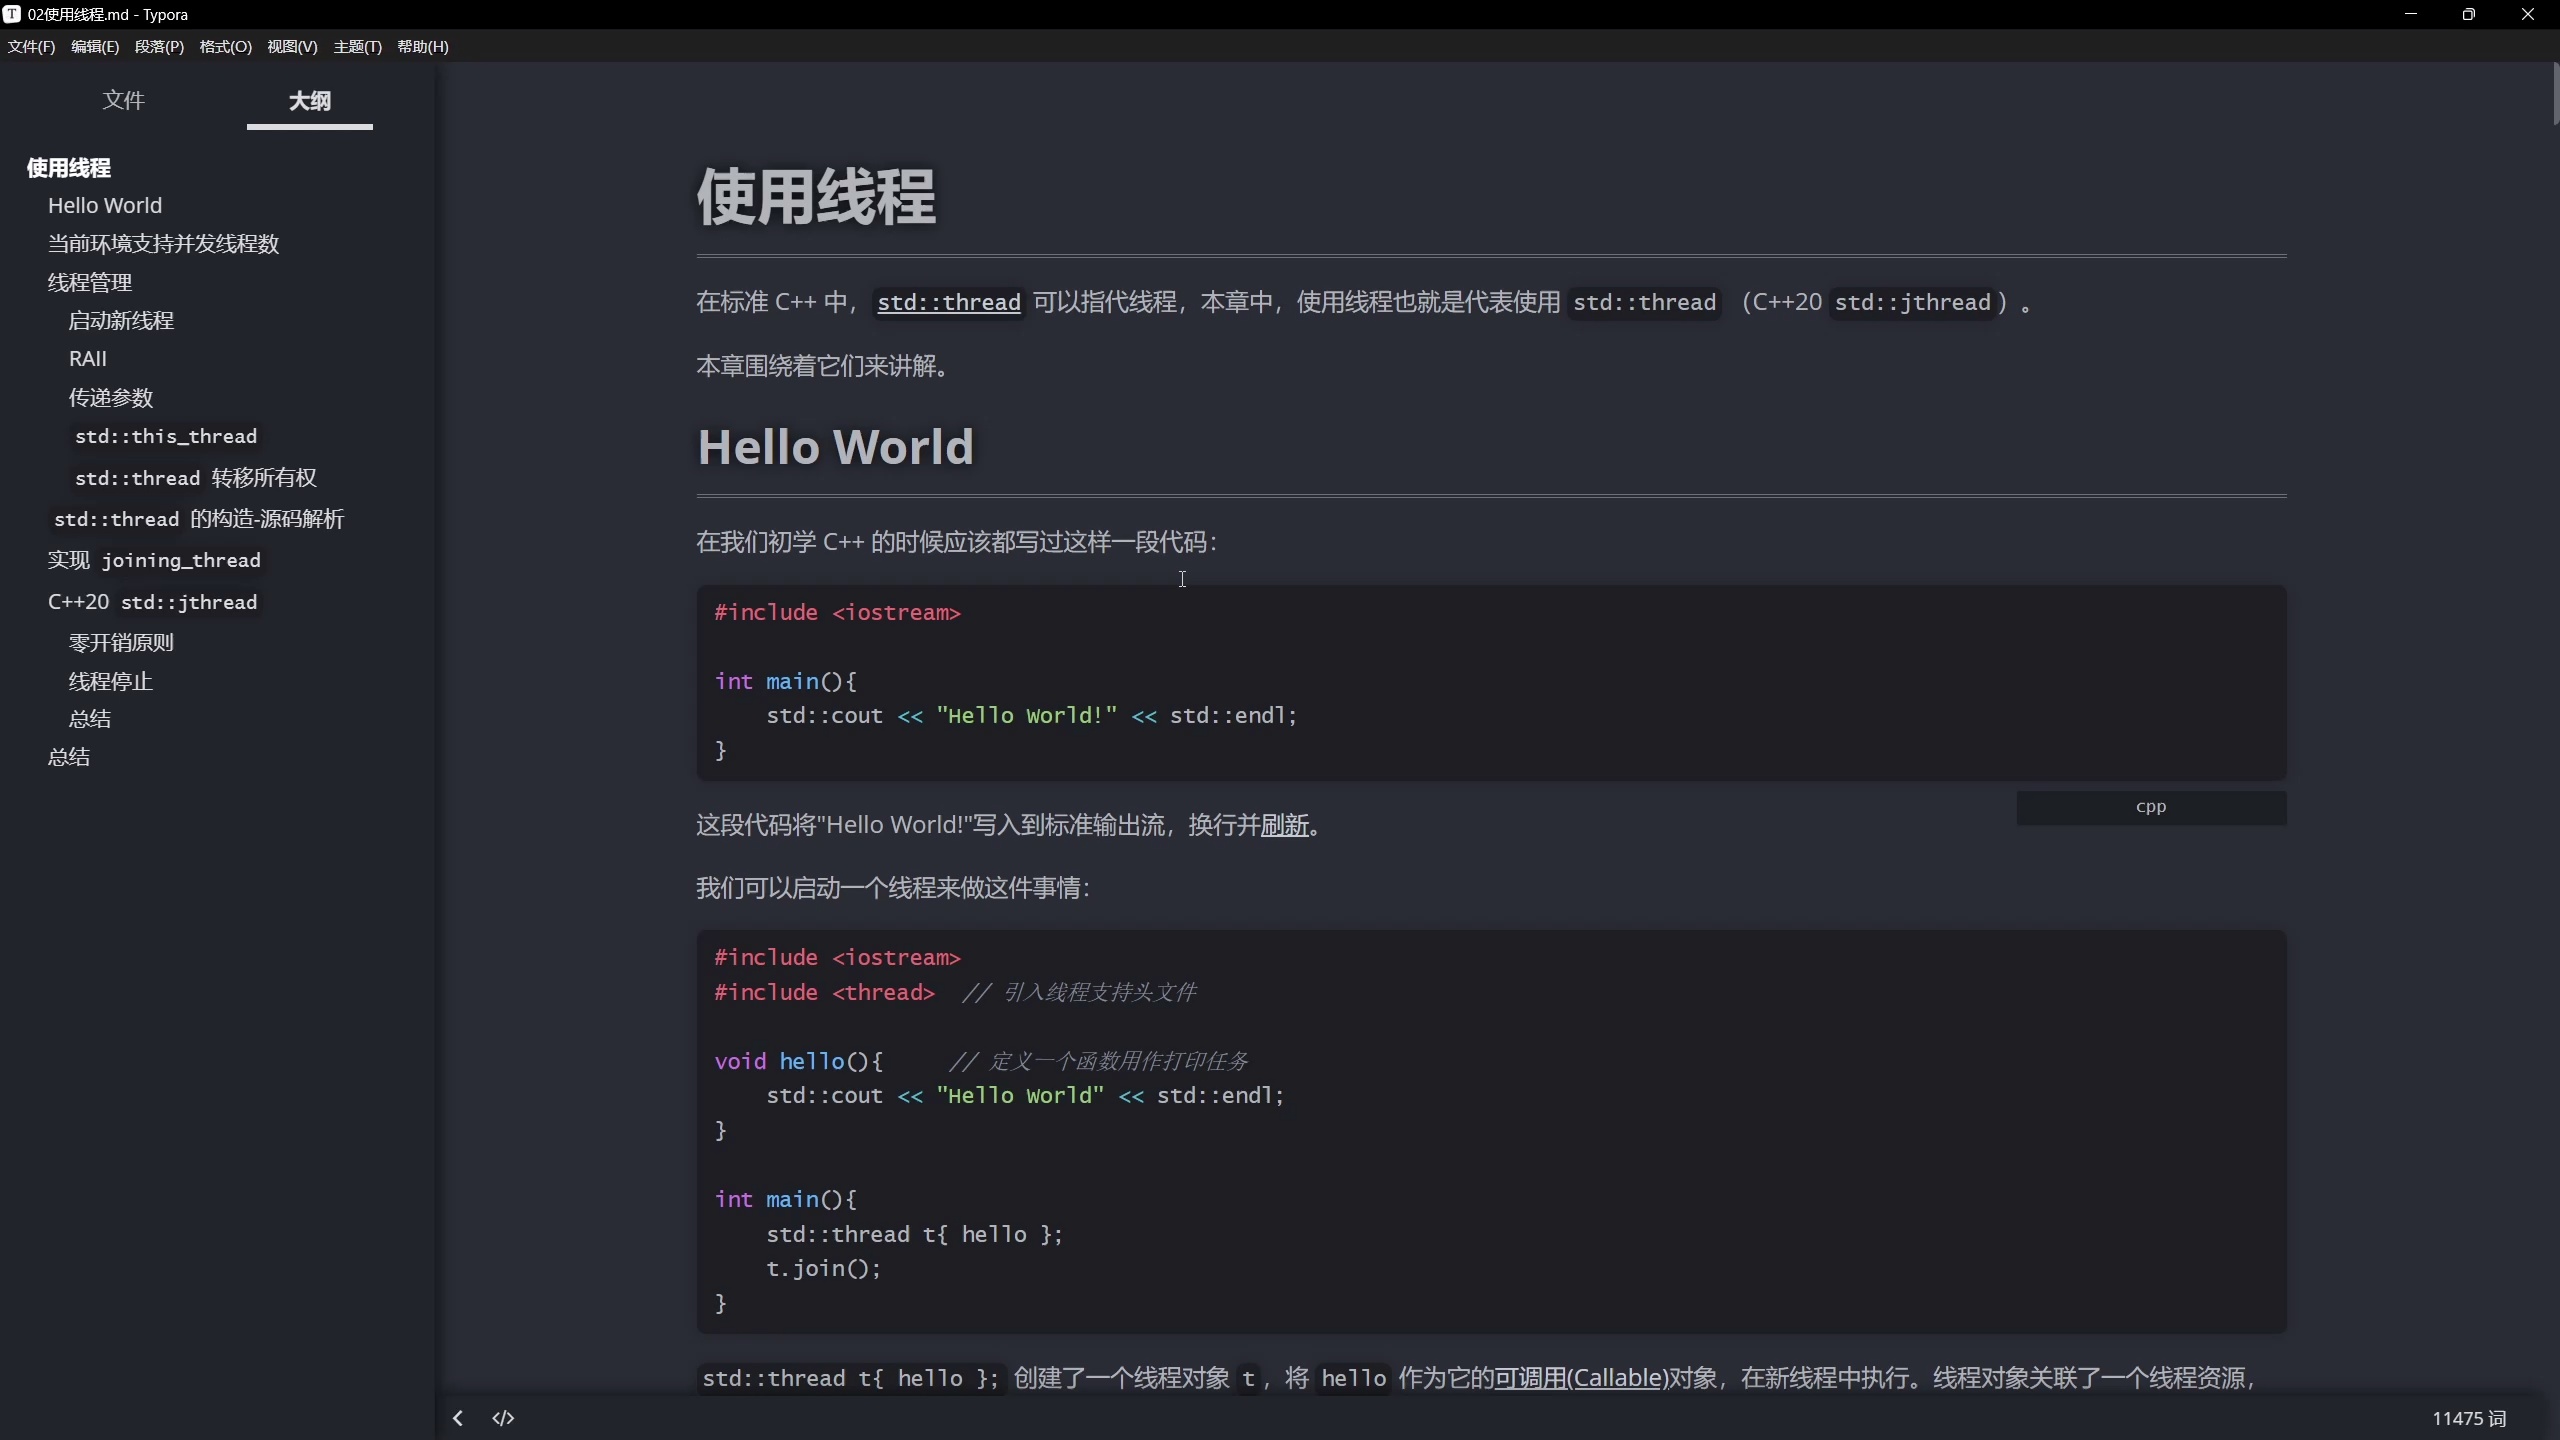2560x1440 pixels.
Task: Go to 线程管理 outline entry
Action: pyautogui.click(x=90, y=282)
